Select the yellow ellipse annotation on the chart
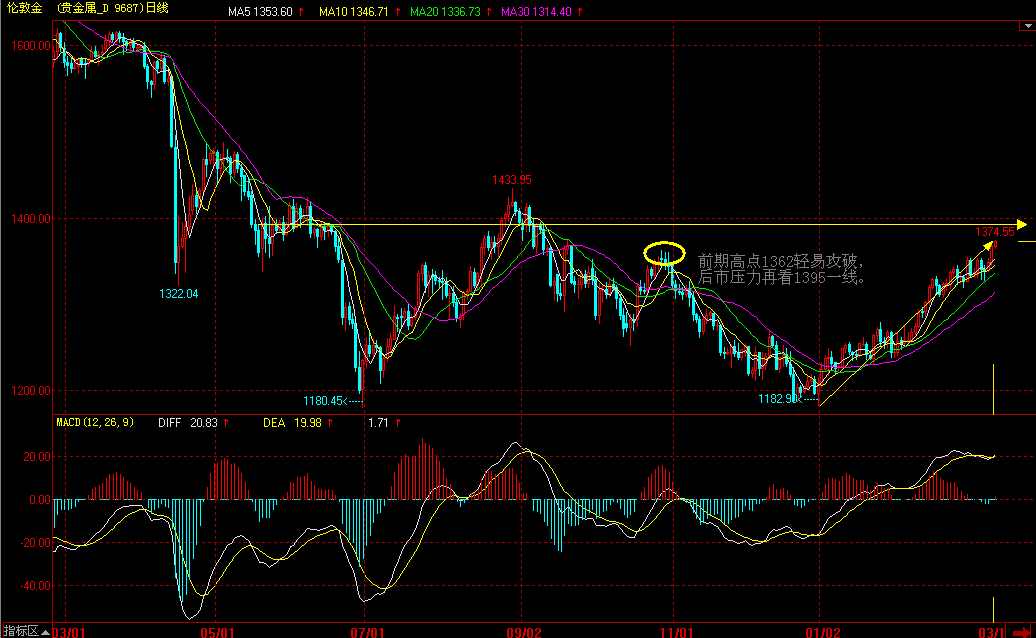The image size is (1036, 638). [x=664, y=254]
